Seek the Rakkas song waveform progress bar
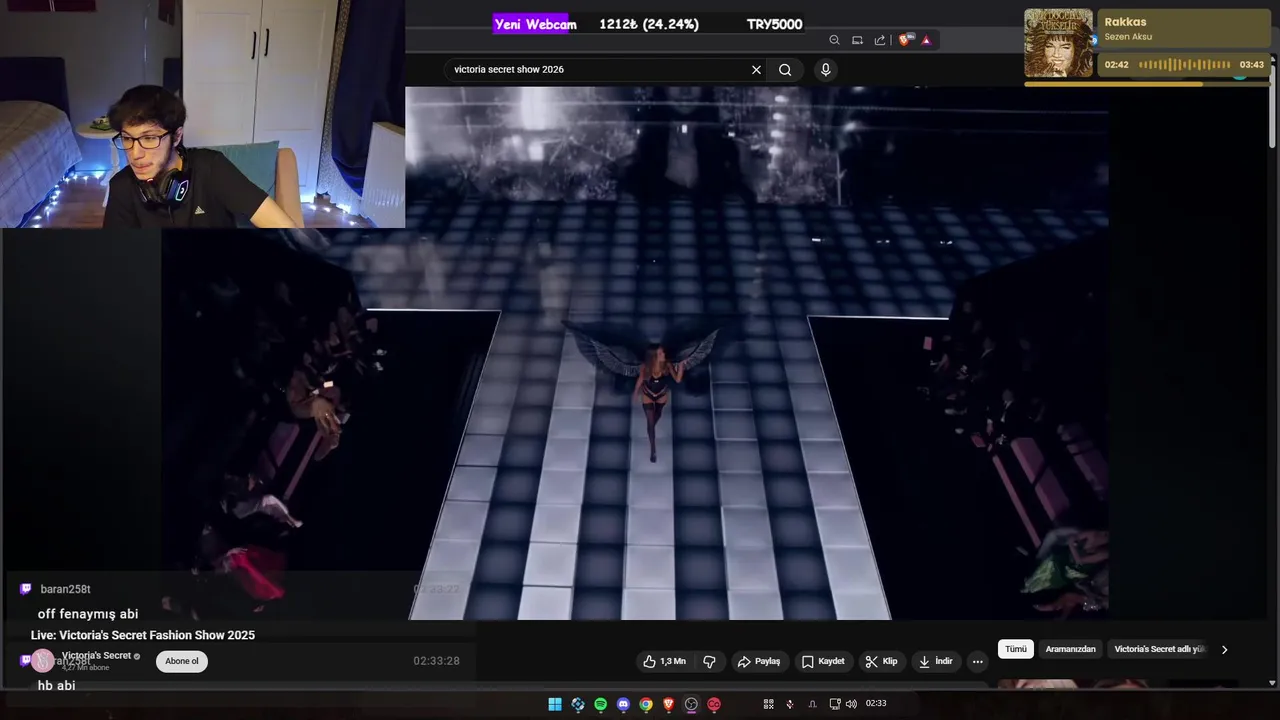 [x=1184, y=65]
